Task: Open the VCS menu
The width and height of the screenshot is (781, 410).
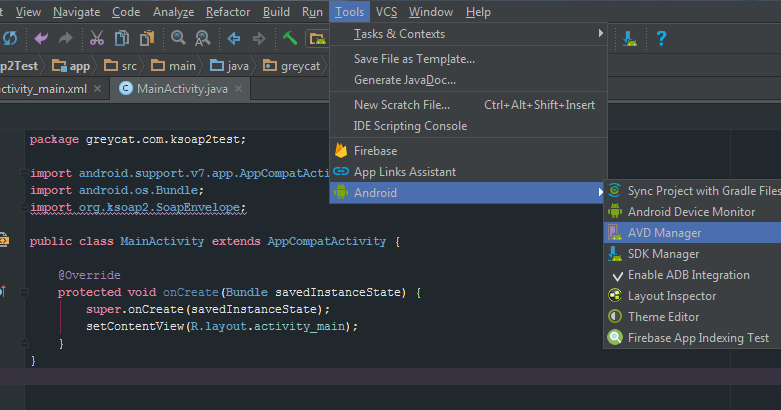Action: tap(387, 12)
